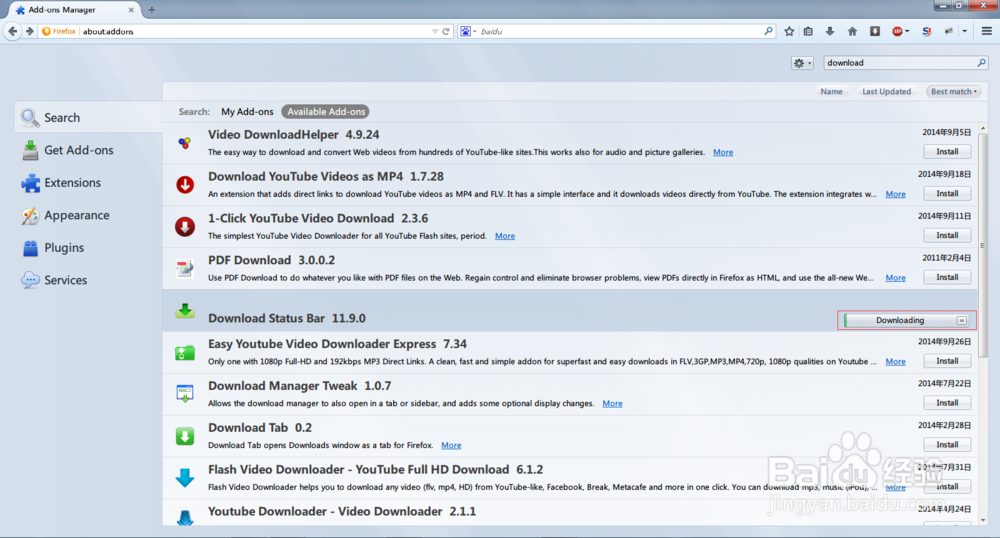Close the Add-ons Manager tab

click(x=131, y=10)
